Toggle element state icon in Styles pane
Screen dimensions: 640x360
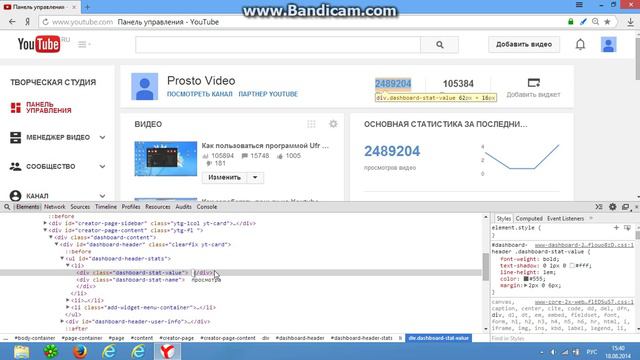click(x=627, y=227)
